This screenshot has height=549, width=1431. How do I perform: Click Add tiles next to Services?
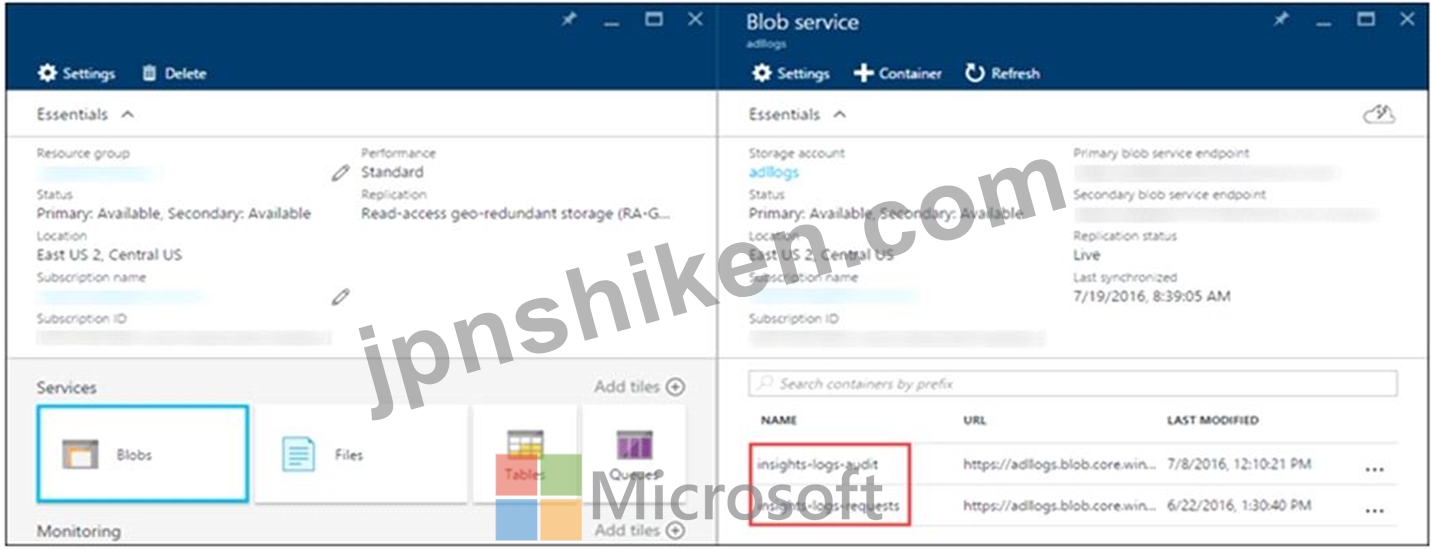(640, 387)
